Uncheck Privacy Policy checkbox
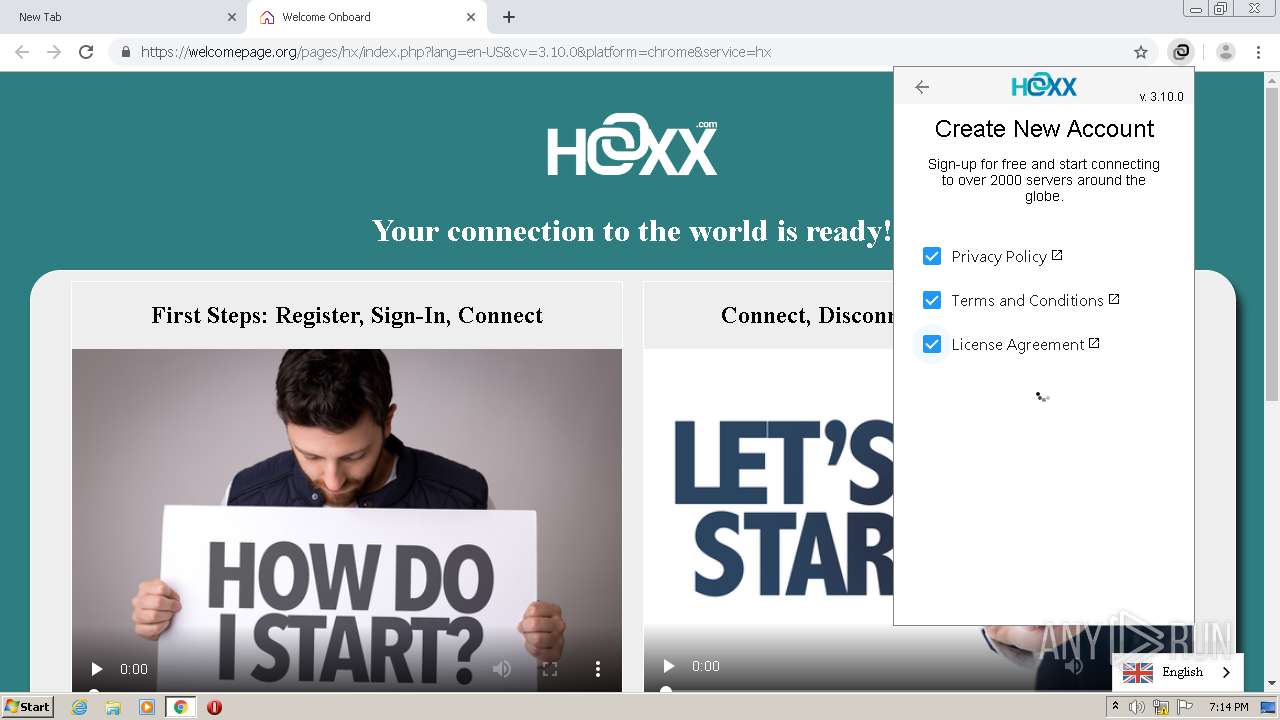1280x720 pixels. coord(932,256)
